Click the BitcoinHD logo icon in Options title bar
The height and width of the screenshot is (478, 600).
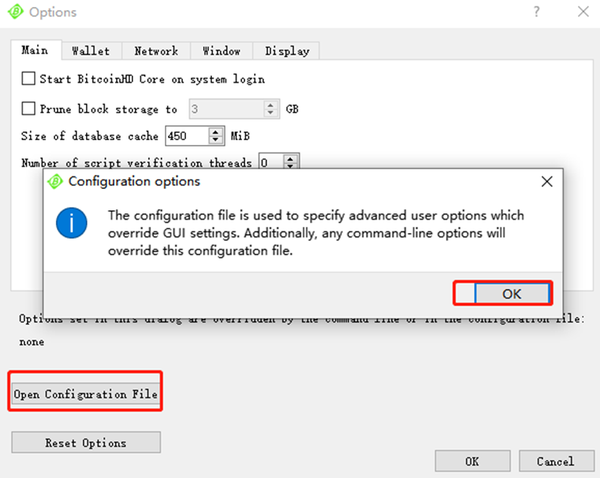(15, 13)
